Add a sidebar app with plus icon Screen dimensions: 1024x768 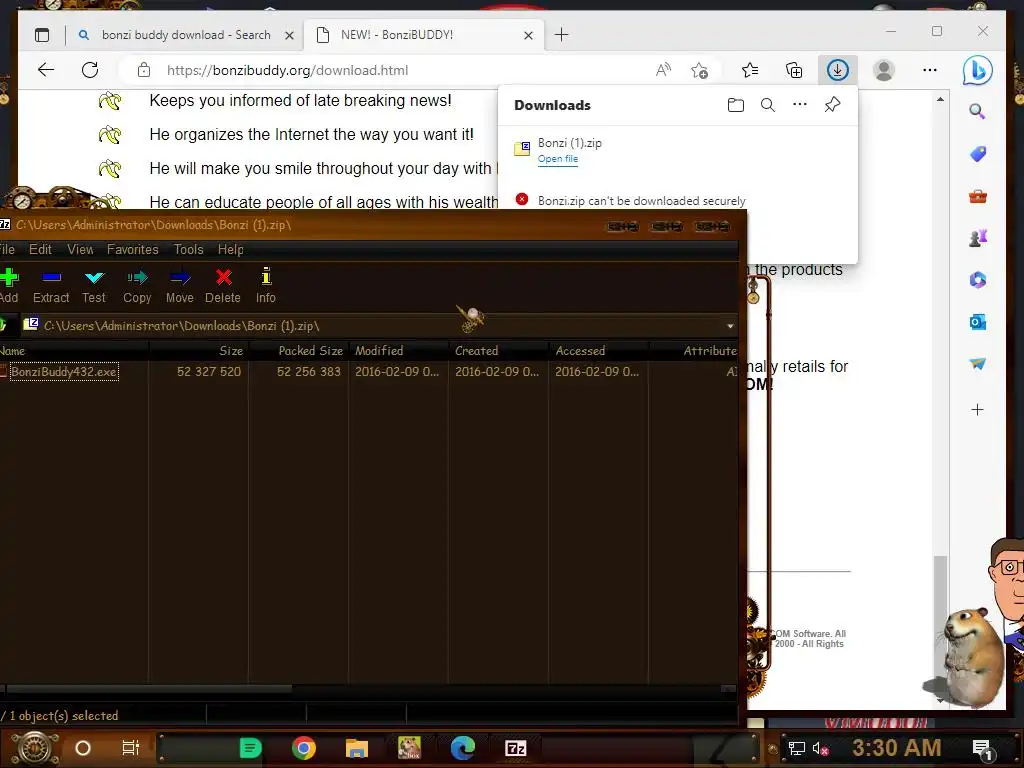pyautogui.click(x=978, y=409)
